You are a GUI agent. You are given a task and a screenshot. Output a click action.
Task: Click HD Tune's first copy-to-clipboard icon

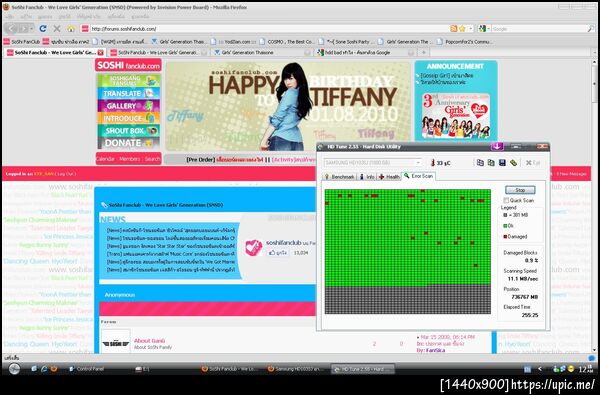[x=480, y=163]
